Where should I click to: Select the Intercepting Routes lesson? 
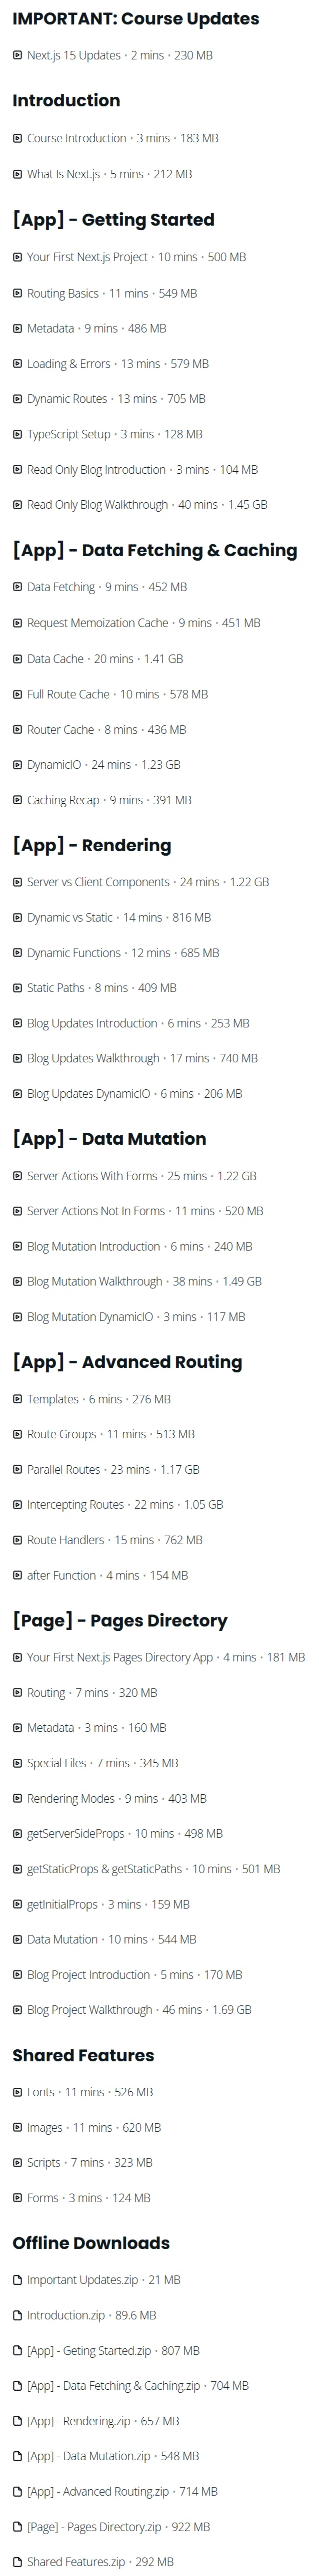click(x=118, y=1504)
